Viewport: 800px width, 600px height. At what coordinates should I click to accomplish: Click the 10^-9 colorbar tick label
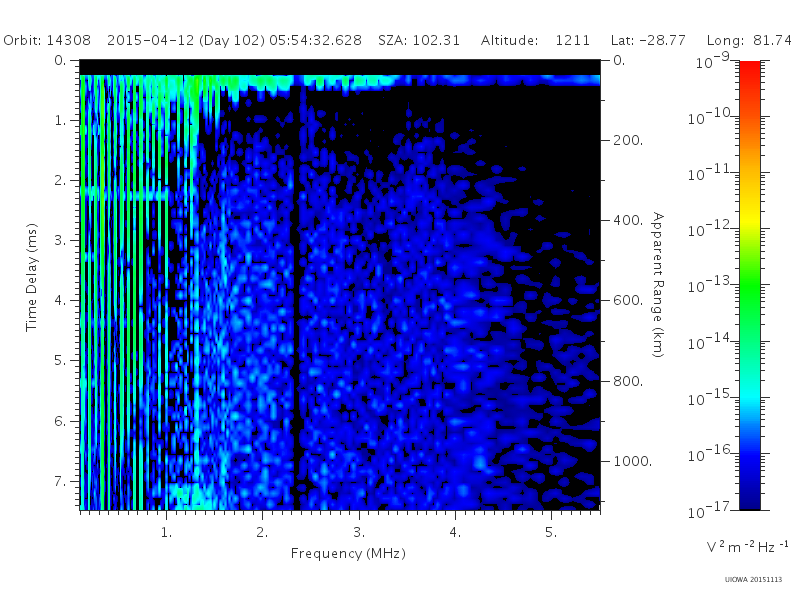coord(713,61)
